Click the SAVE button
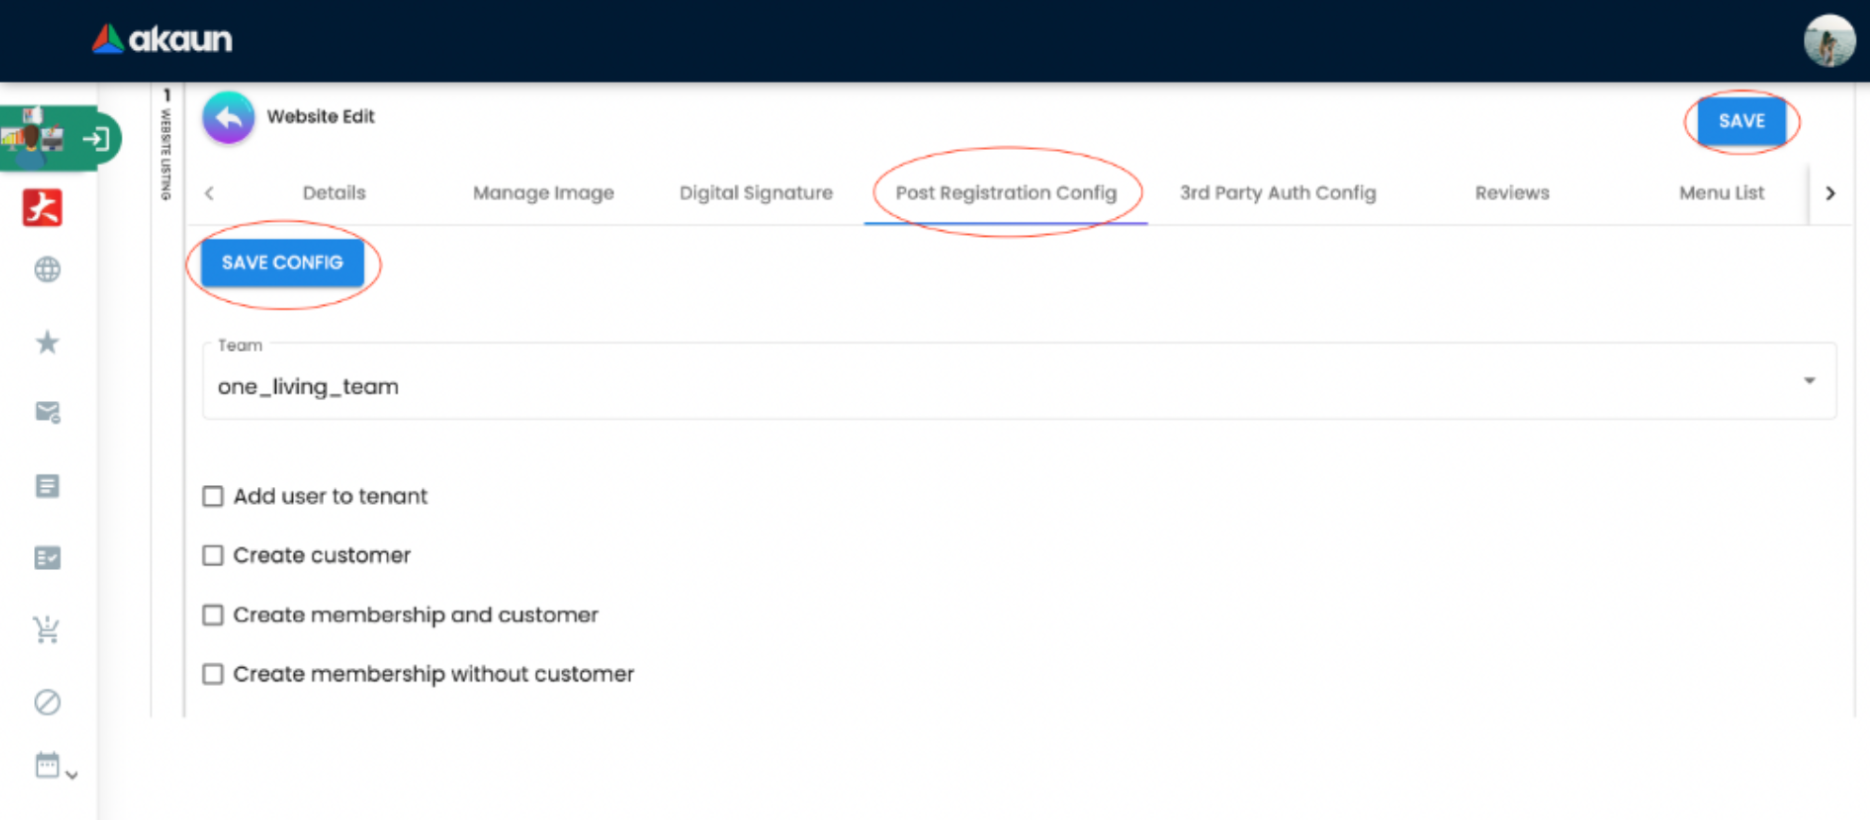1870x820 pixels. (1741, 121)
